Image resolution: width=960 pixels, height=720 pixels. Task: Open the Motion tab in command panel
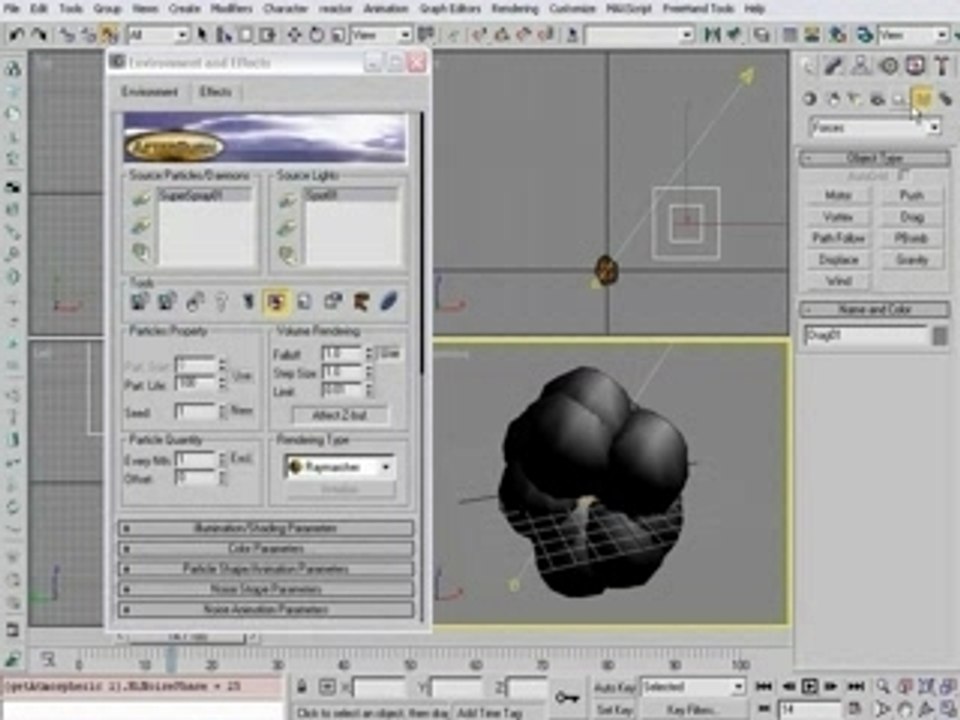pos(889,66)
